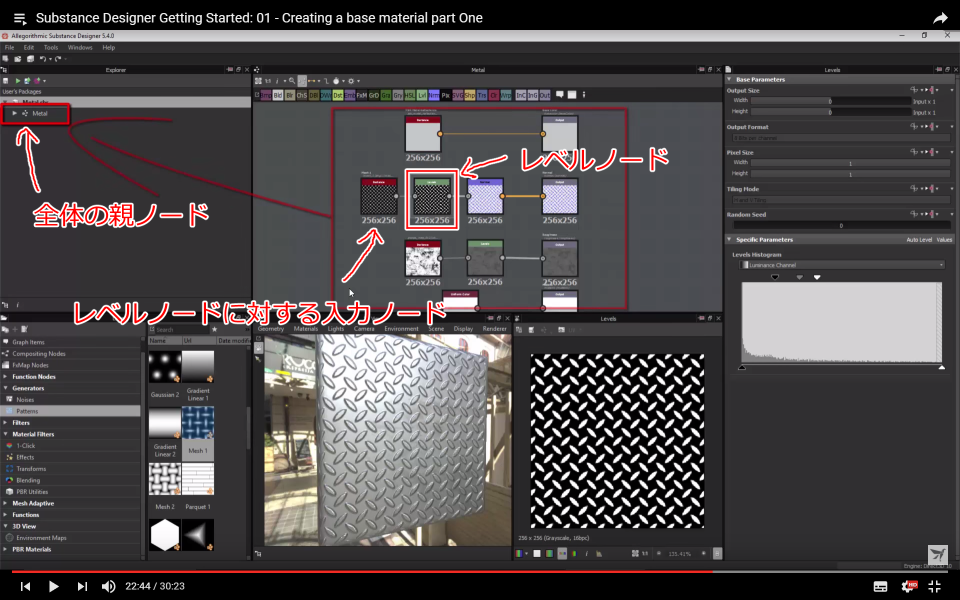Collapse the Generators library category
The height and width of the screenshot is (600, 960).
[x=6, y=388]
